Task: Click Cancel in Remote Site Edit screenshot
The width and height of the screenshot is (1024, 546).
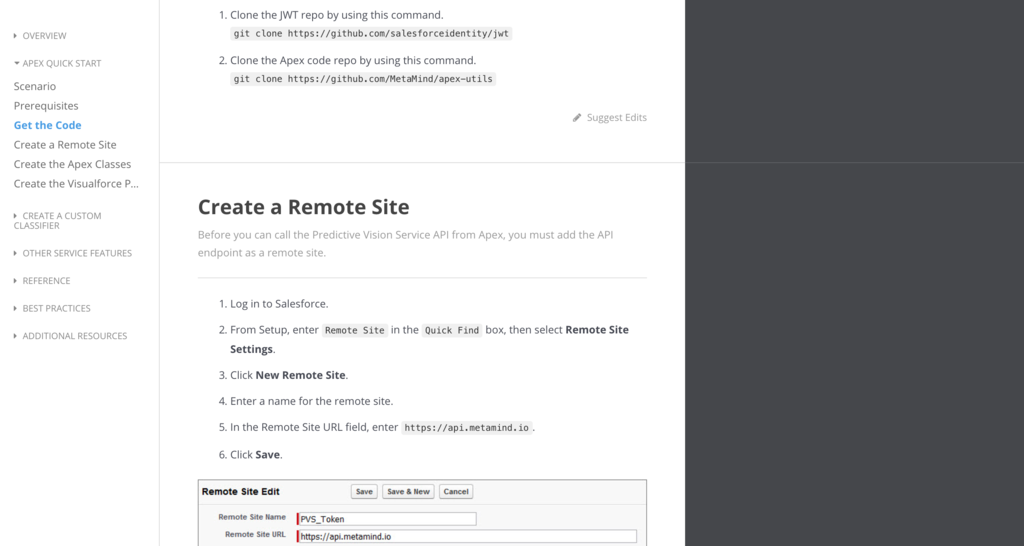Action: tap(456, 492)
